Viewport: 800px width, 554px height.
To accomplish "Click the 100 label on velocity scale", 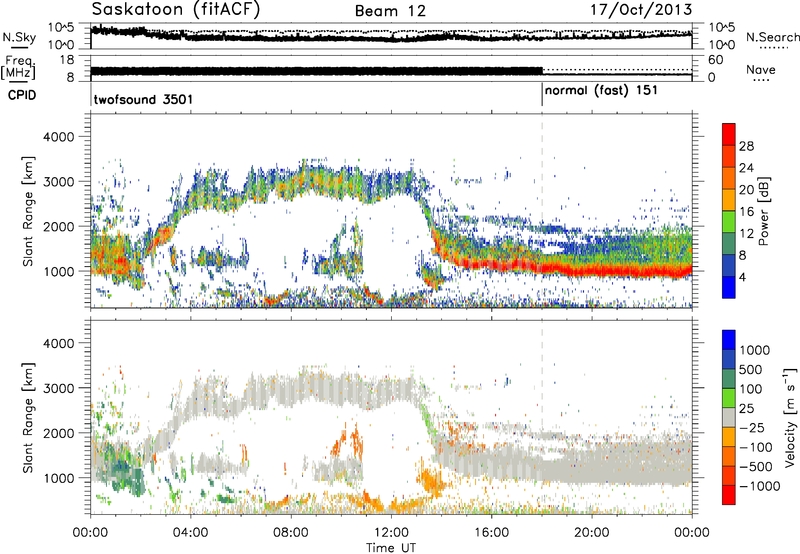I will (751, 389).
